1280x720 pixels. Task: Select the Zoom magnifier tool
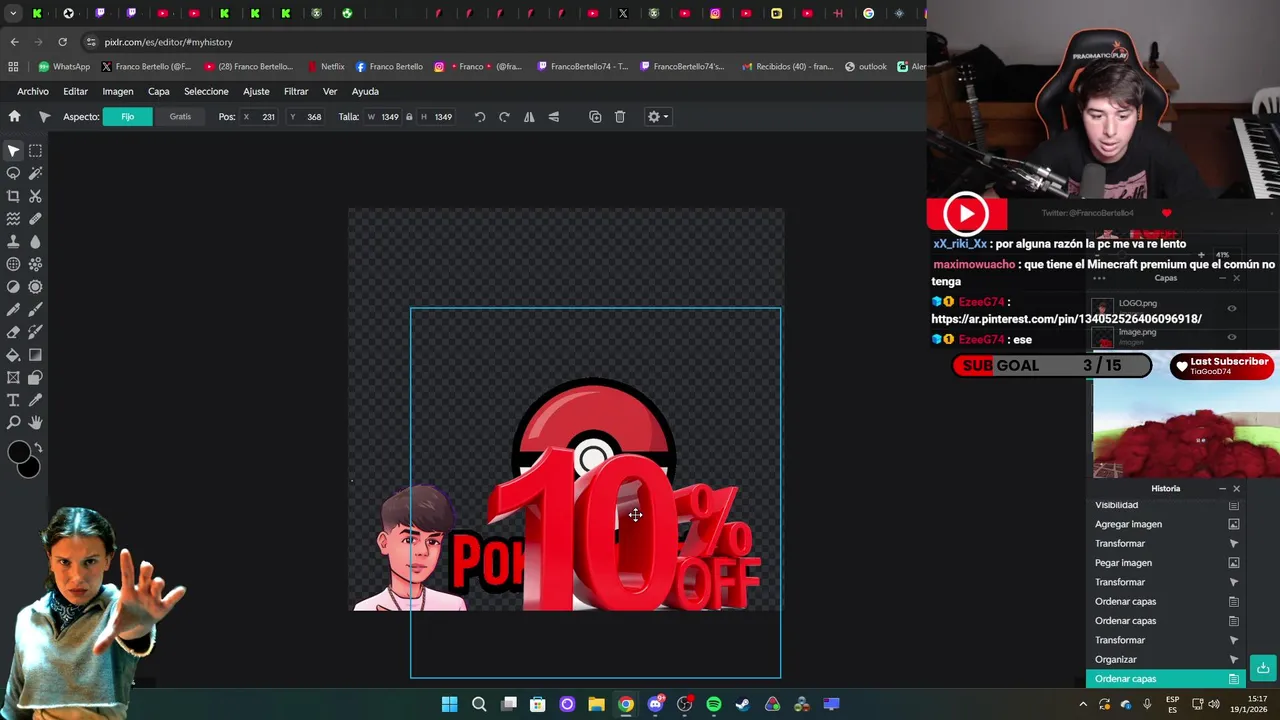pyautogui.click(x=13, y=423)
